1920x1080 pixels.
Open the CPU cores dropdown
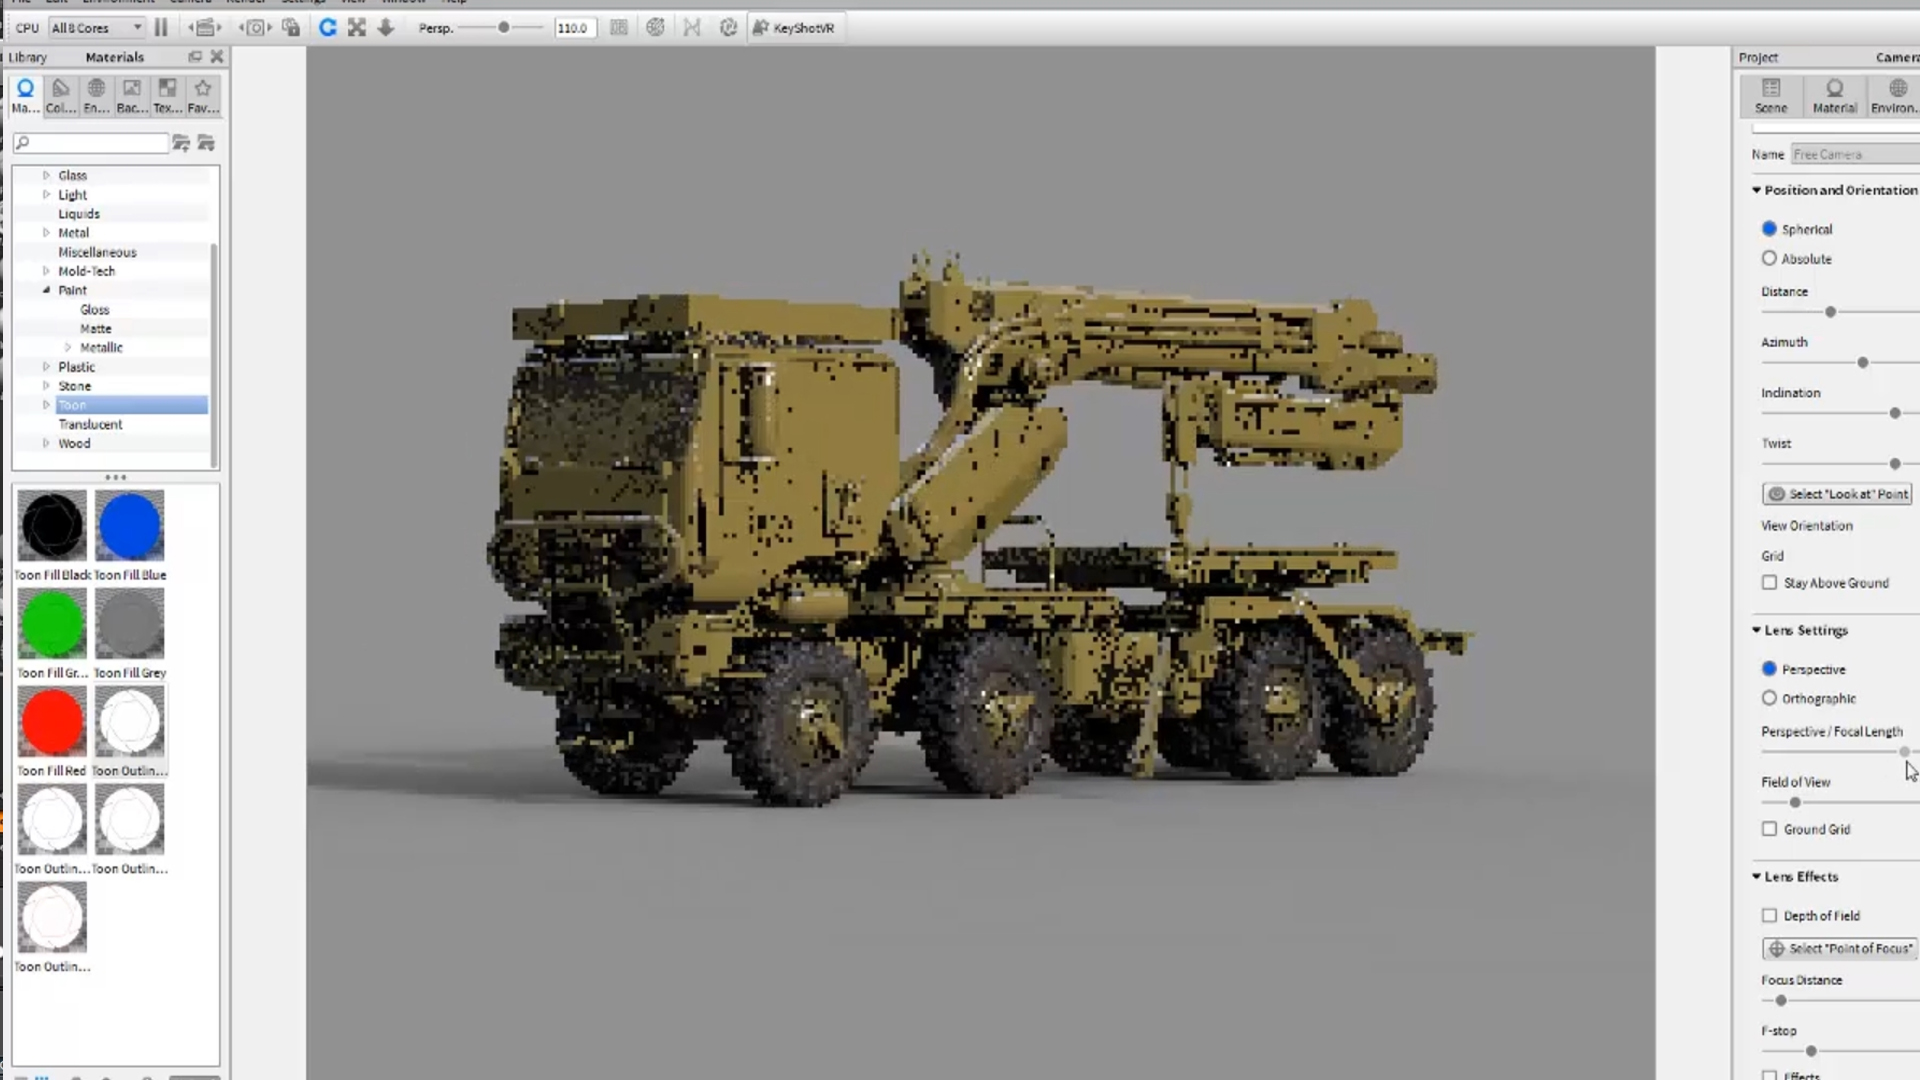(x=97, y=28)
